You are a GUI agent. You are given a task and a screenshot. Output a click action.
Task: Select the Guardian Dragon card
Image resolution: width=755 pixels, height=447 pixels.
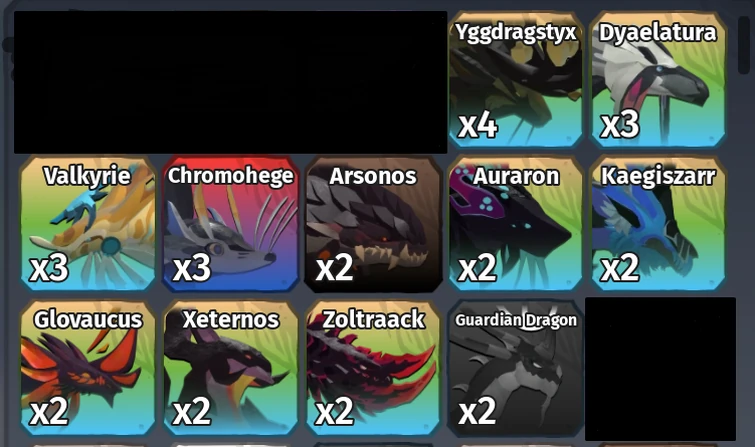point(515,368)
